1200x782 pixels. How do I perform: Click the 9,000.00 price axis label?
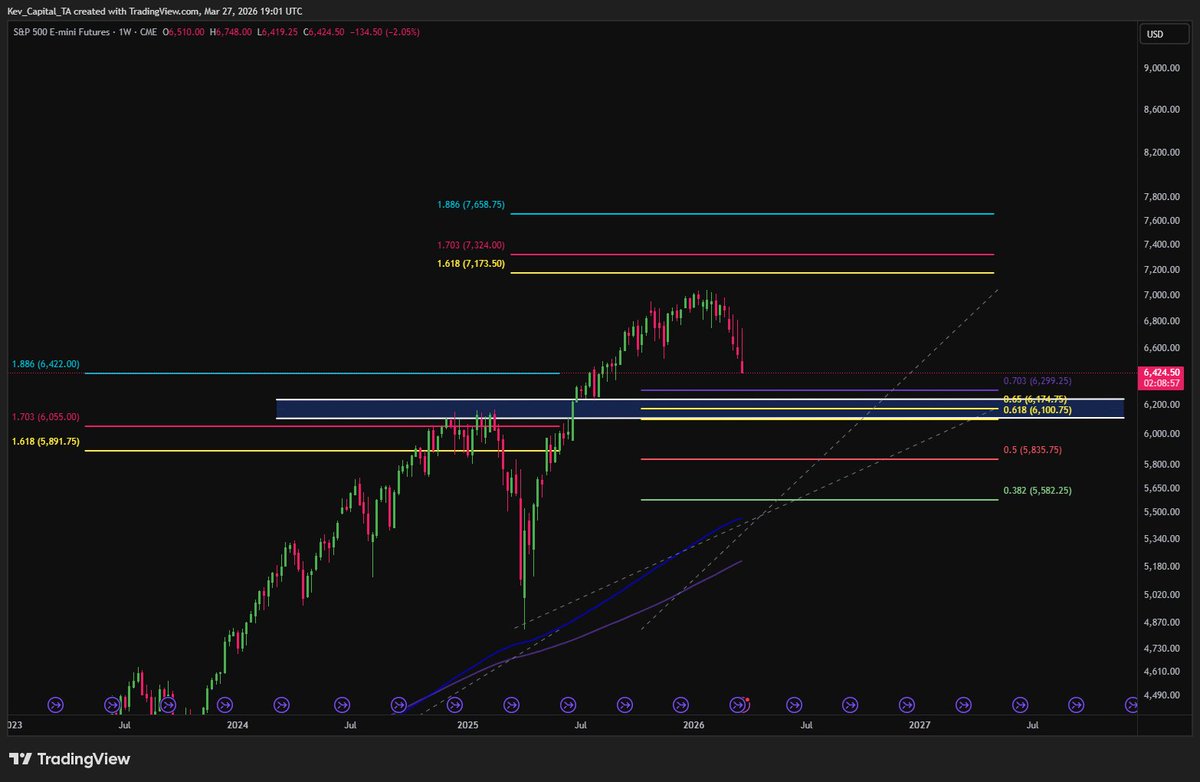point(1160,69)
